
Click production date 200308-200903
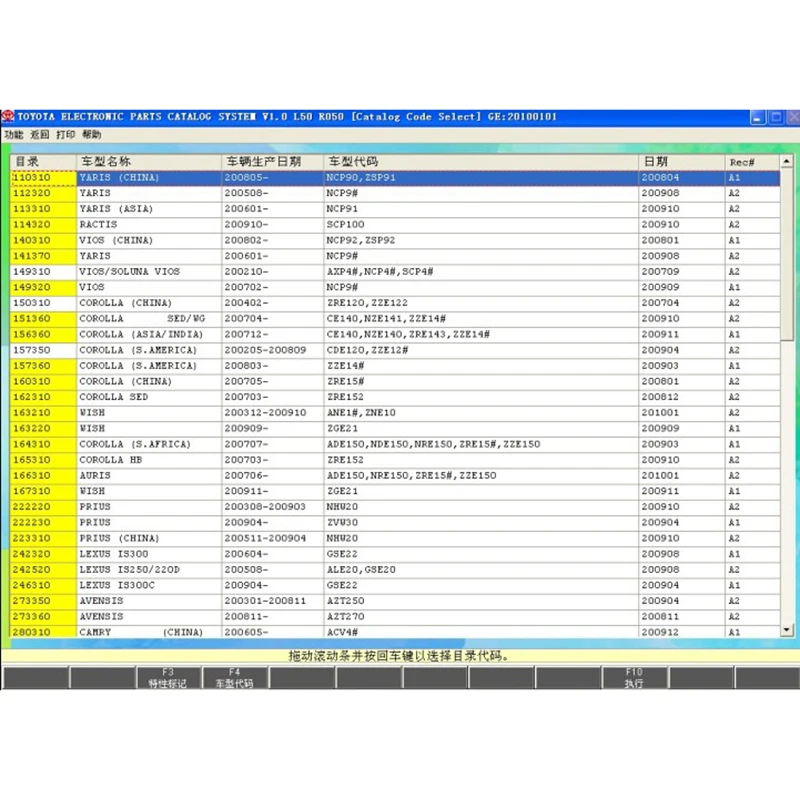pos(265,507)
